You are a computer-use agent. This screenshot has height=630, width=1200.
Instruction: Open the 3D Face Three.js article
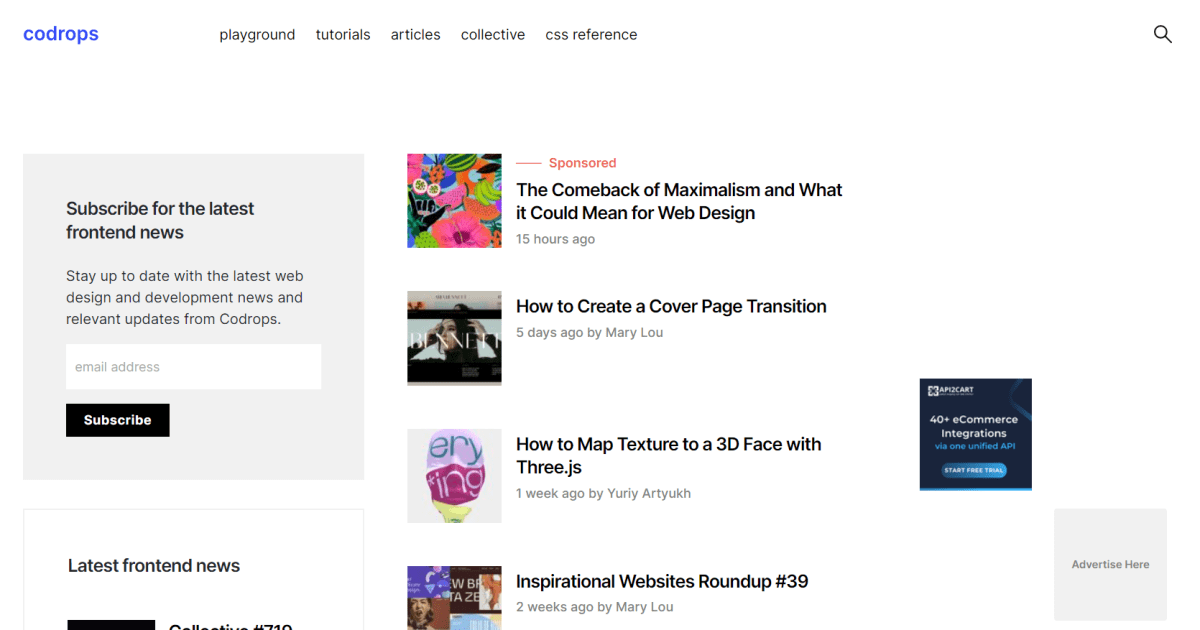668,455
